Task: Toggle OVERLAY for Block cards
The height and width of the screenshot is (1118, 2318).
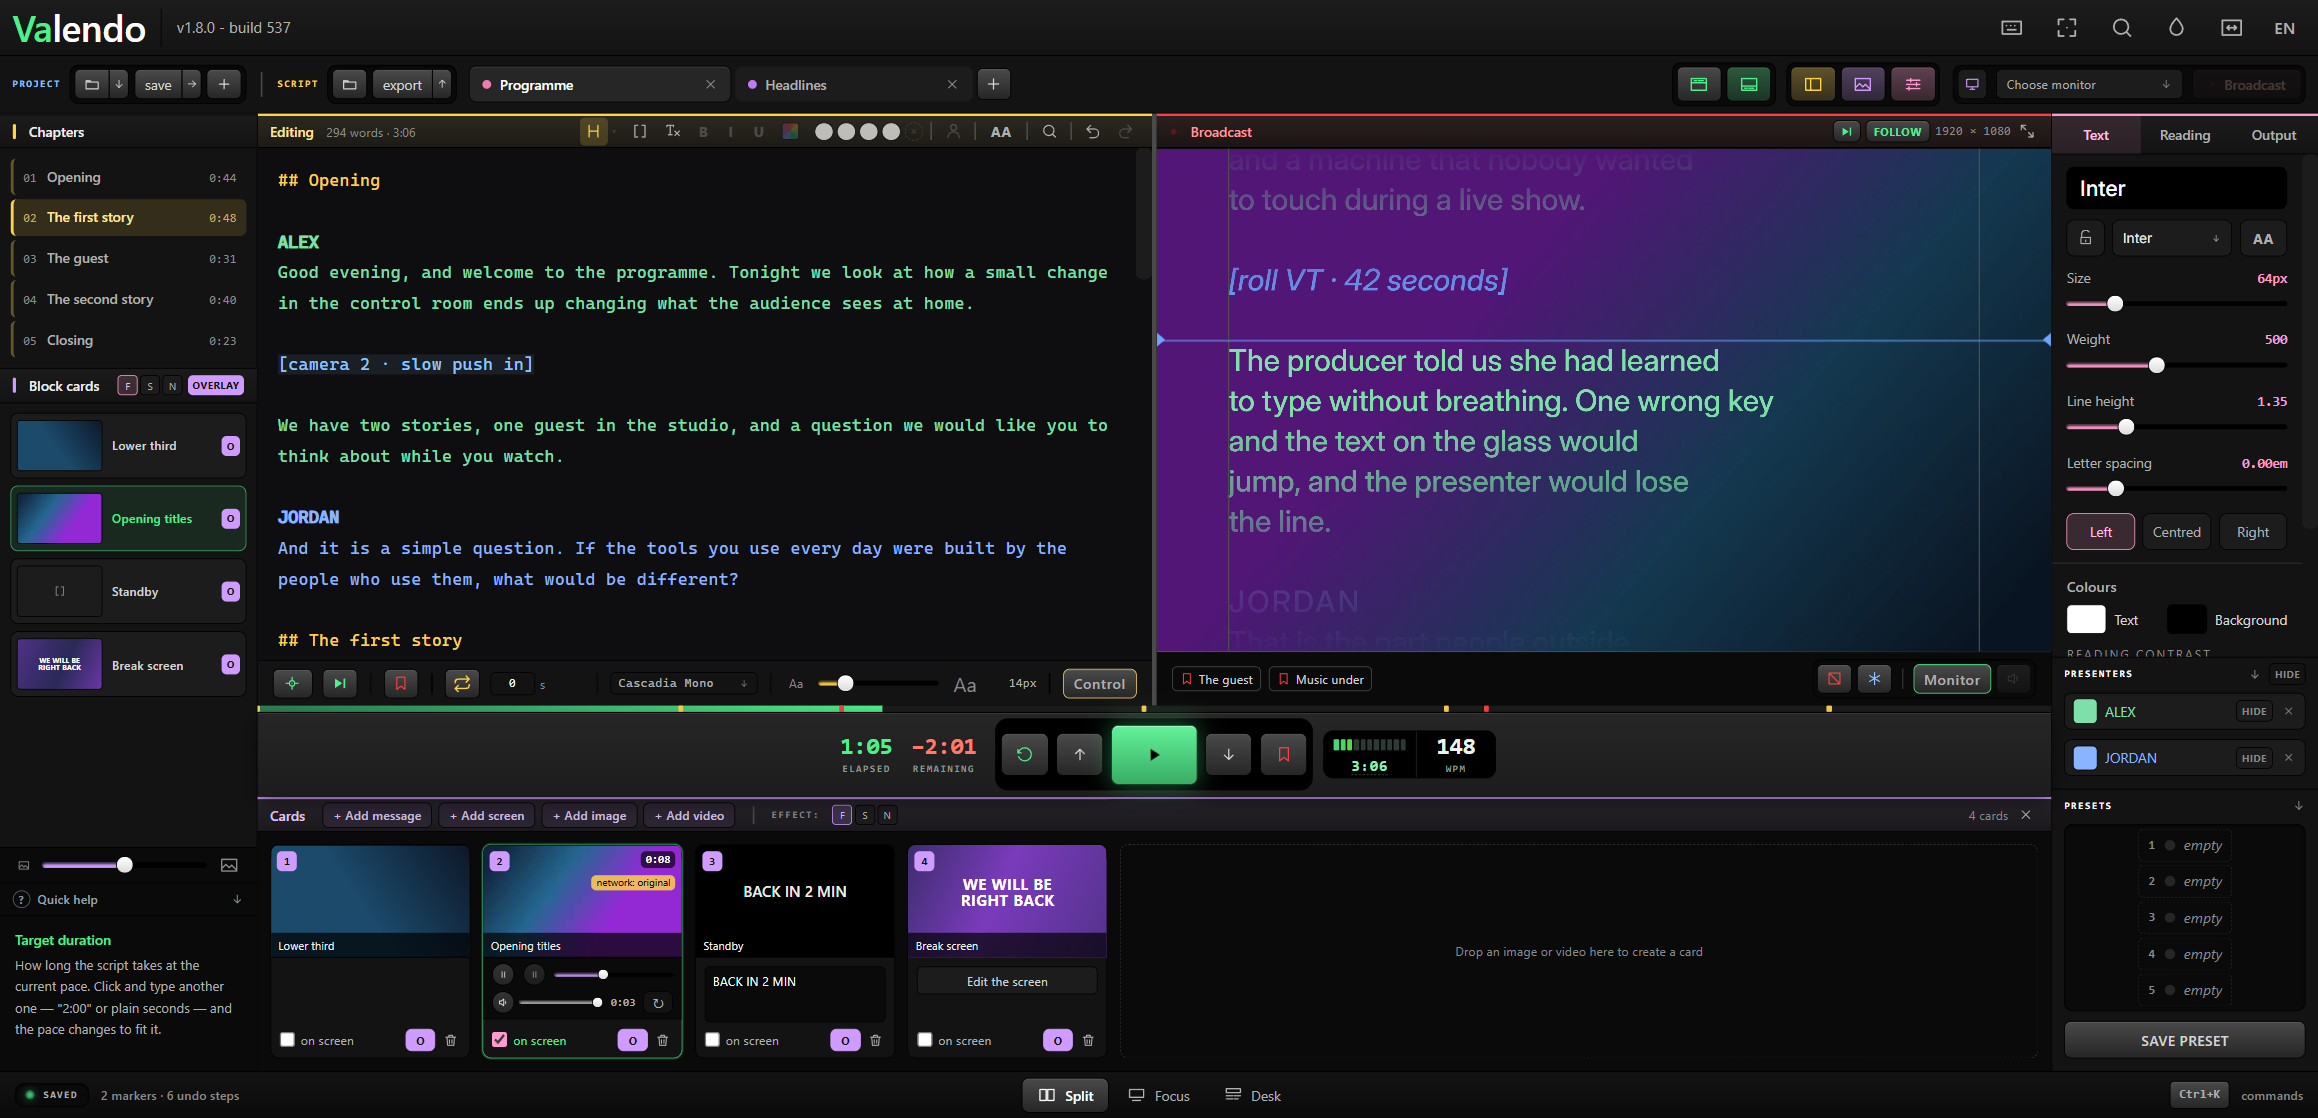Action: 216,386
